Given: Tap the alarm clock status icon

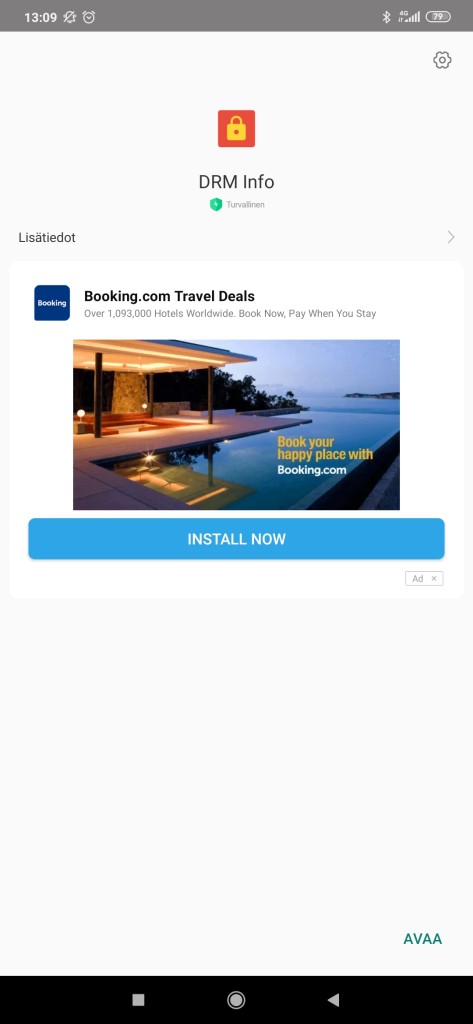Looking at the screenshot, I should pyautogui.click(x=89, y=18).
